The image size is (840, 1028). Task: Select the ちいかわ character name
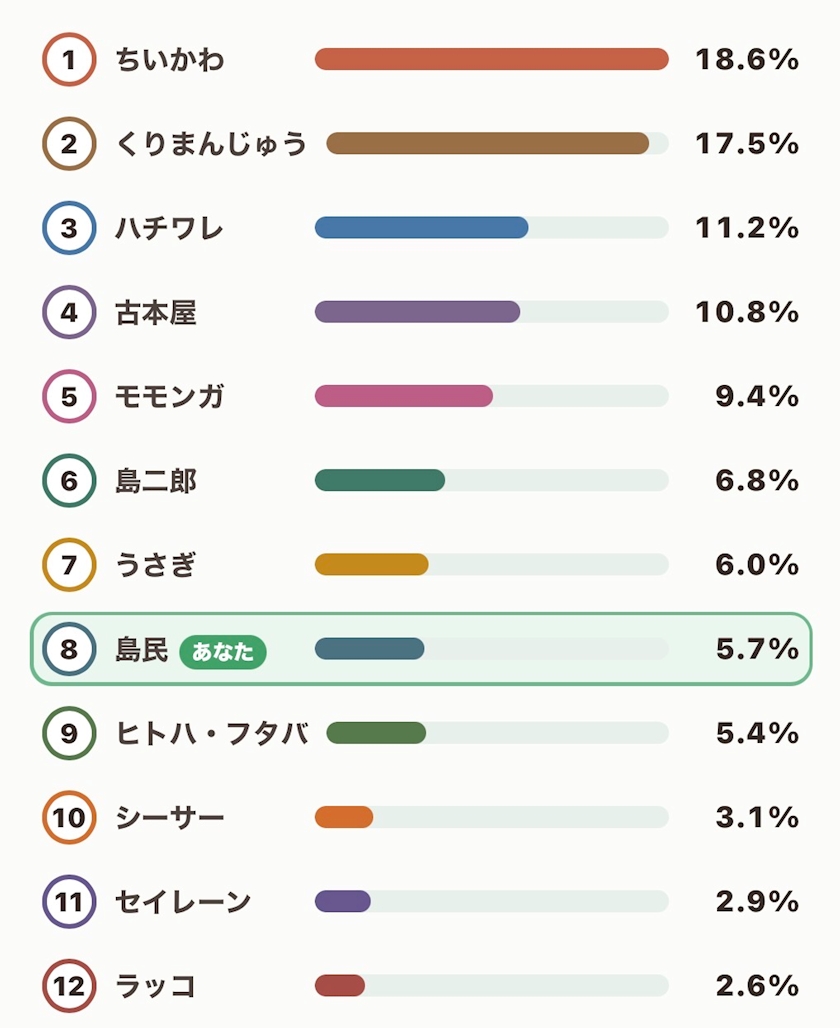click(170, 60)
